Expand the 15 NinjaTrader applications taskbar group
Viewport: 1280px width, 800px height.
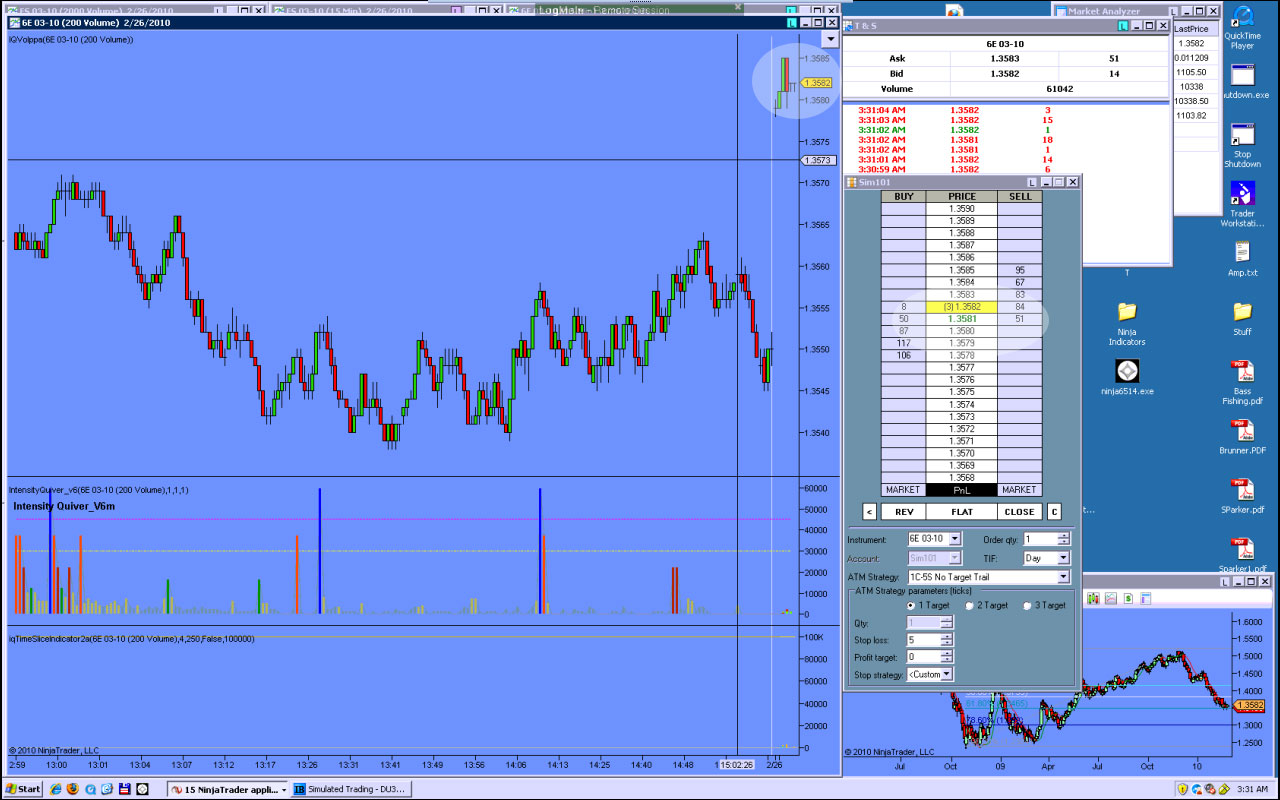227,789
